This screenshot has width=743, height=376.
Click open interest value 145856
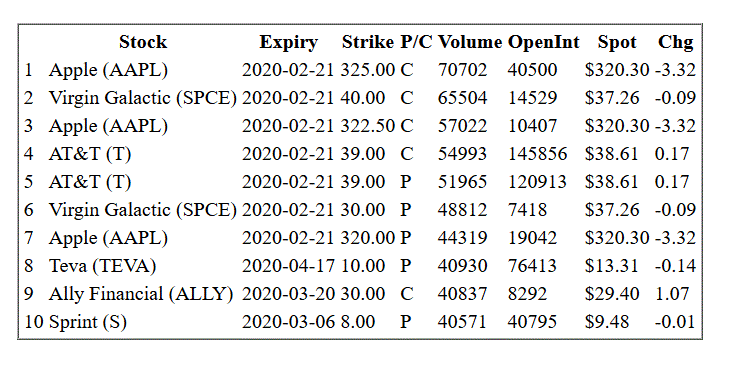[x=537, y=154]
